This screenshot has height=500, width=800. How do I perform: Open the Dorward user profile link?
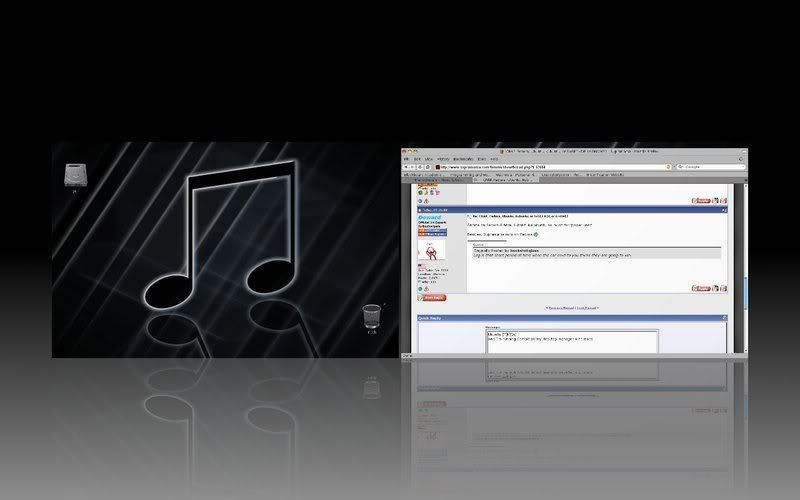click(x=430, y=217)
